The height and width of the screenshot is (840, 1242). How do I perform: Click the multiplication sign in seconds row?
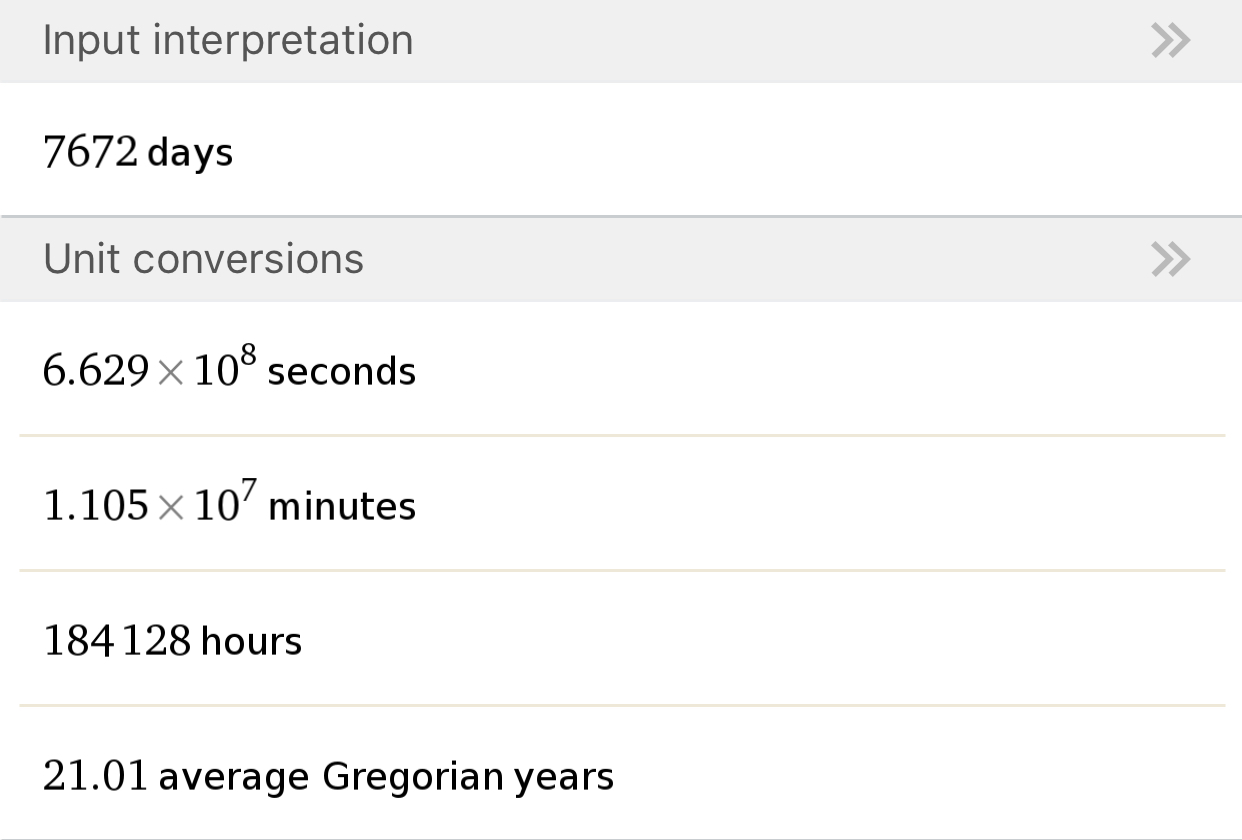[171, 373]
